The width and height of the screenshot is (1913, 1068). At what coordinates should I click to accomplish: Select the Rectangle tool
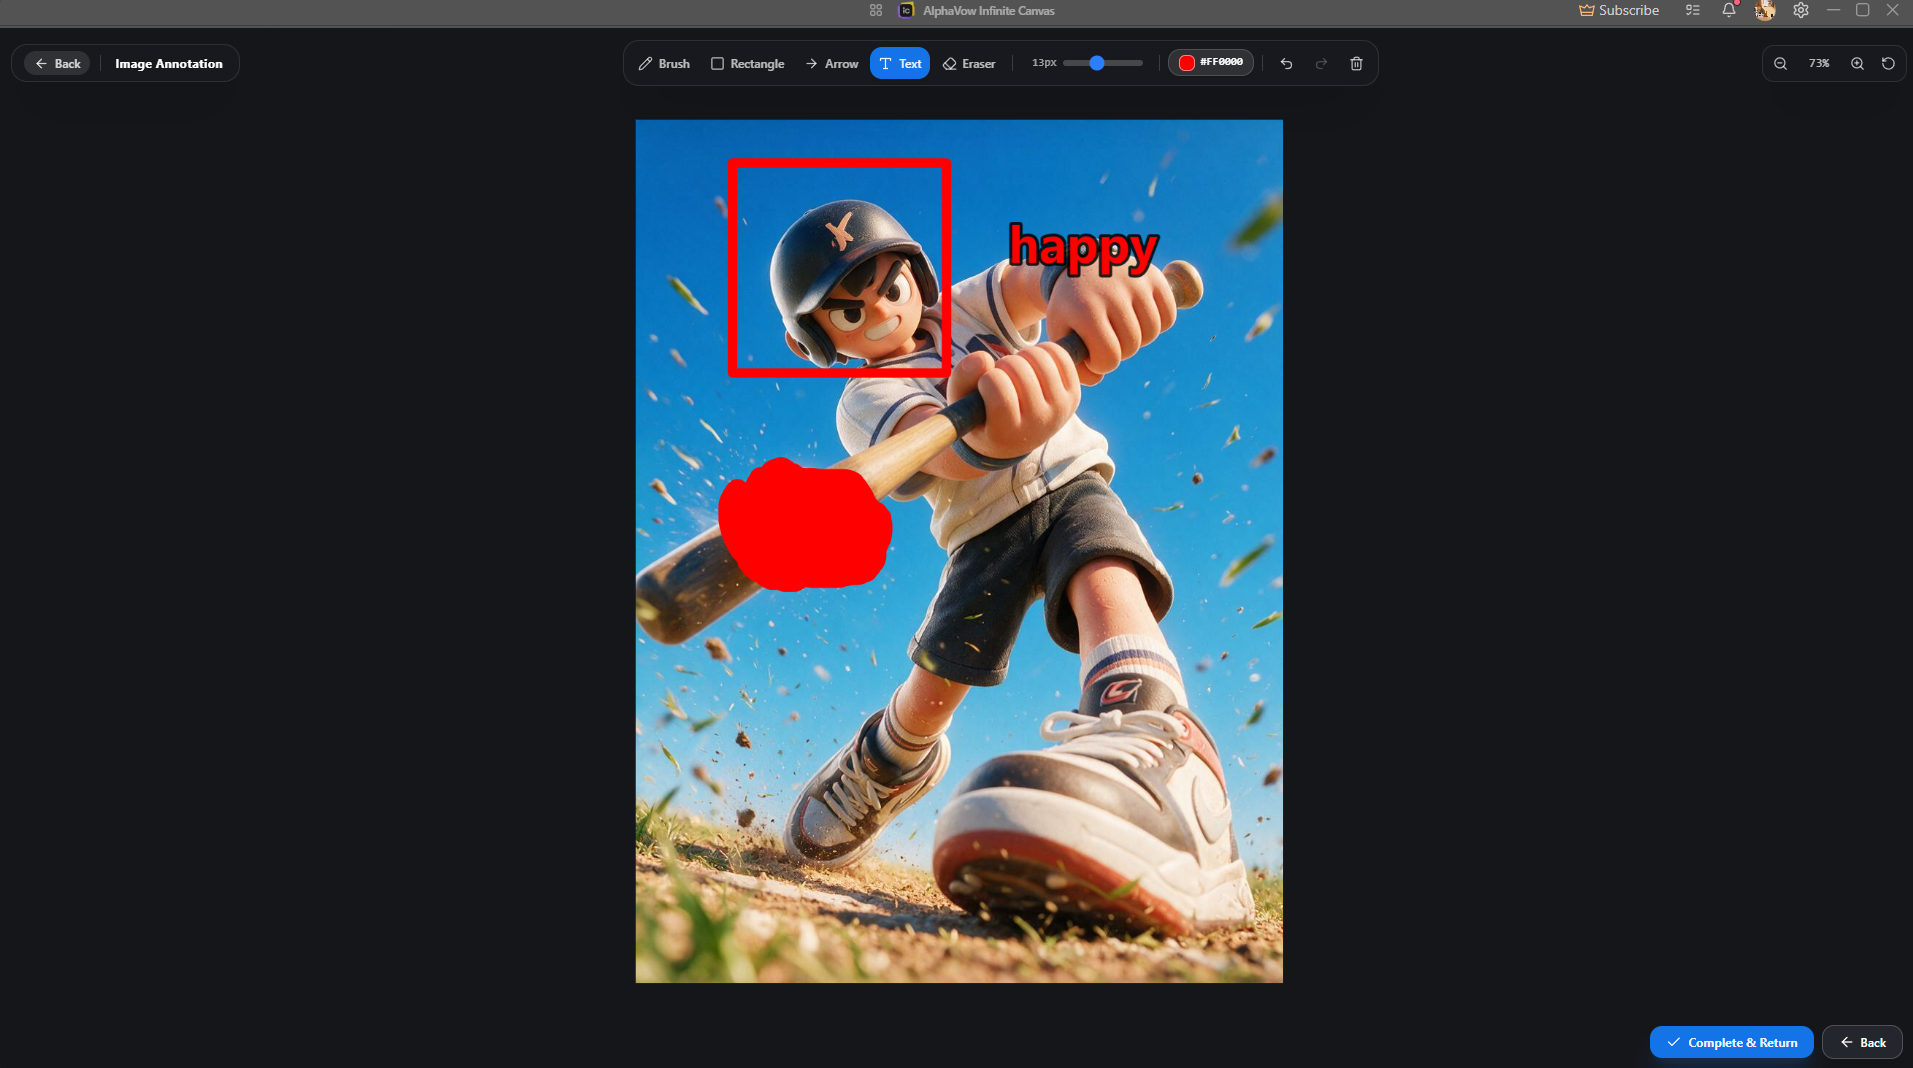pos(747,63)
